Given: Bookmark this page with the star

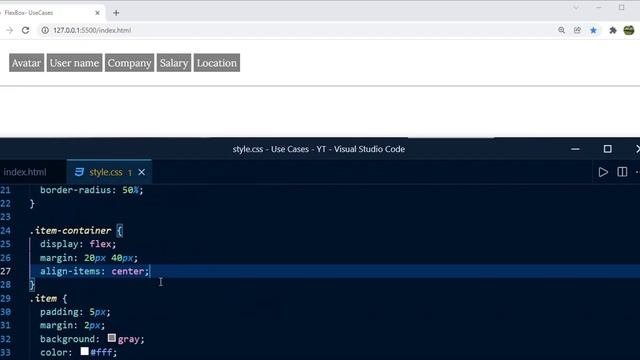Looking at the screenshot, I should pyautogui.click(x=593, y=30).
